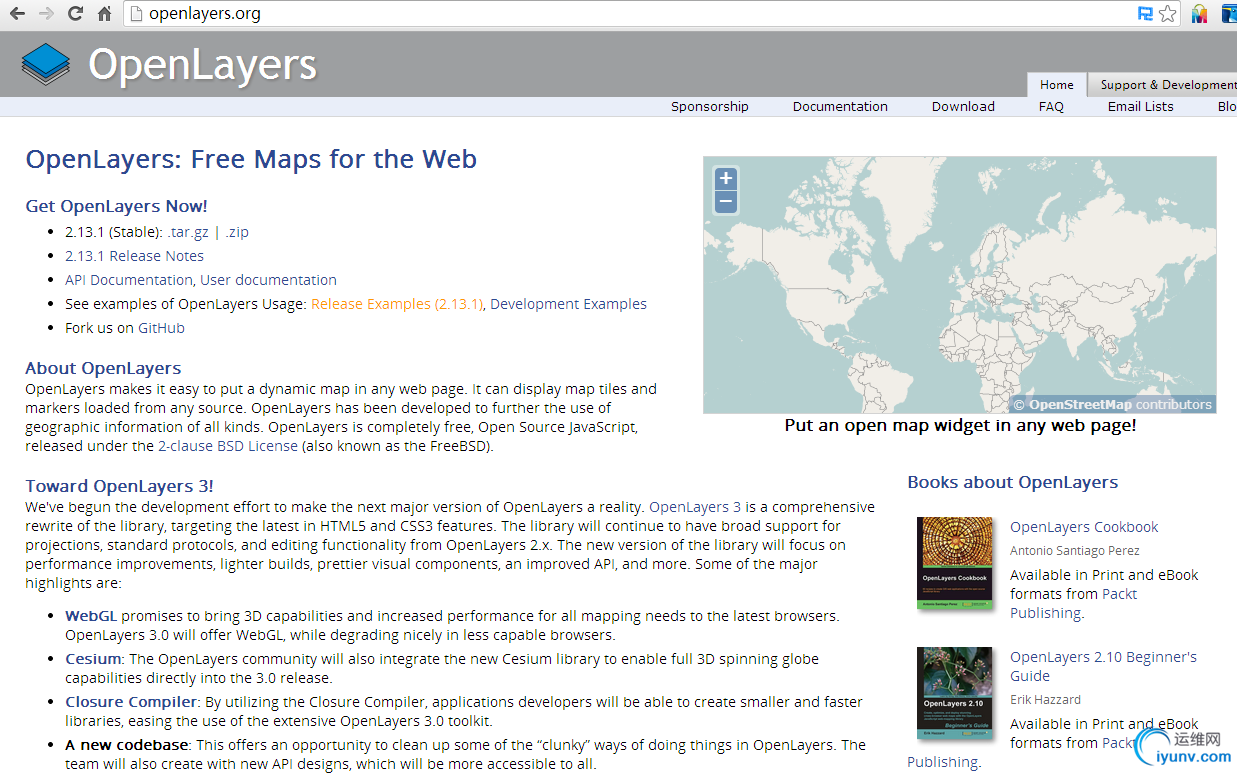Open 2.13.1 Release Notes link
The height and width of the screenshot is (773, 1237).
click(x=134, y=256)
